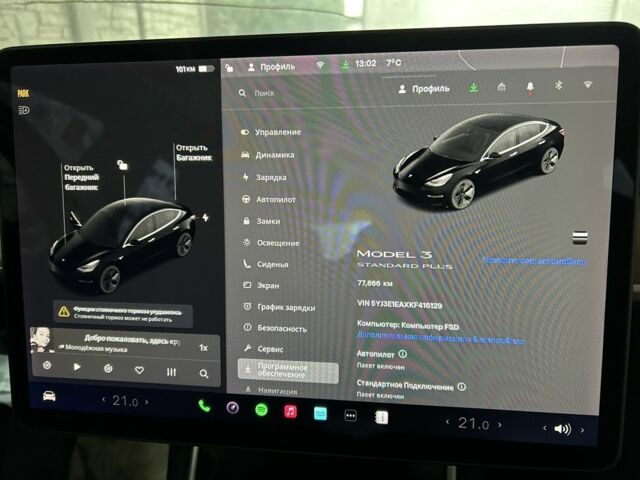This screenshot has height=480, width=640.
Task: Open all apps three-dots icon in dock
Action: (x=350, y=415)
